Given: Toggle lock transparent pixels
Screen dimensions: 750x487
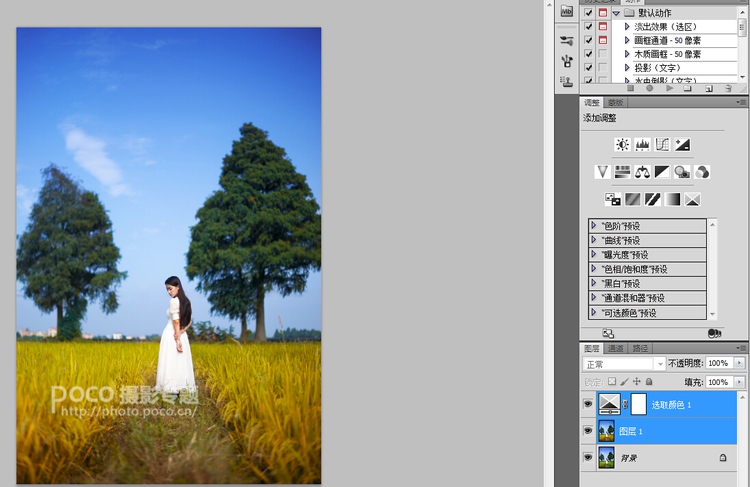Looking at the screenshot, I should pyautogui.click(x=612, y=381).
